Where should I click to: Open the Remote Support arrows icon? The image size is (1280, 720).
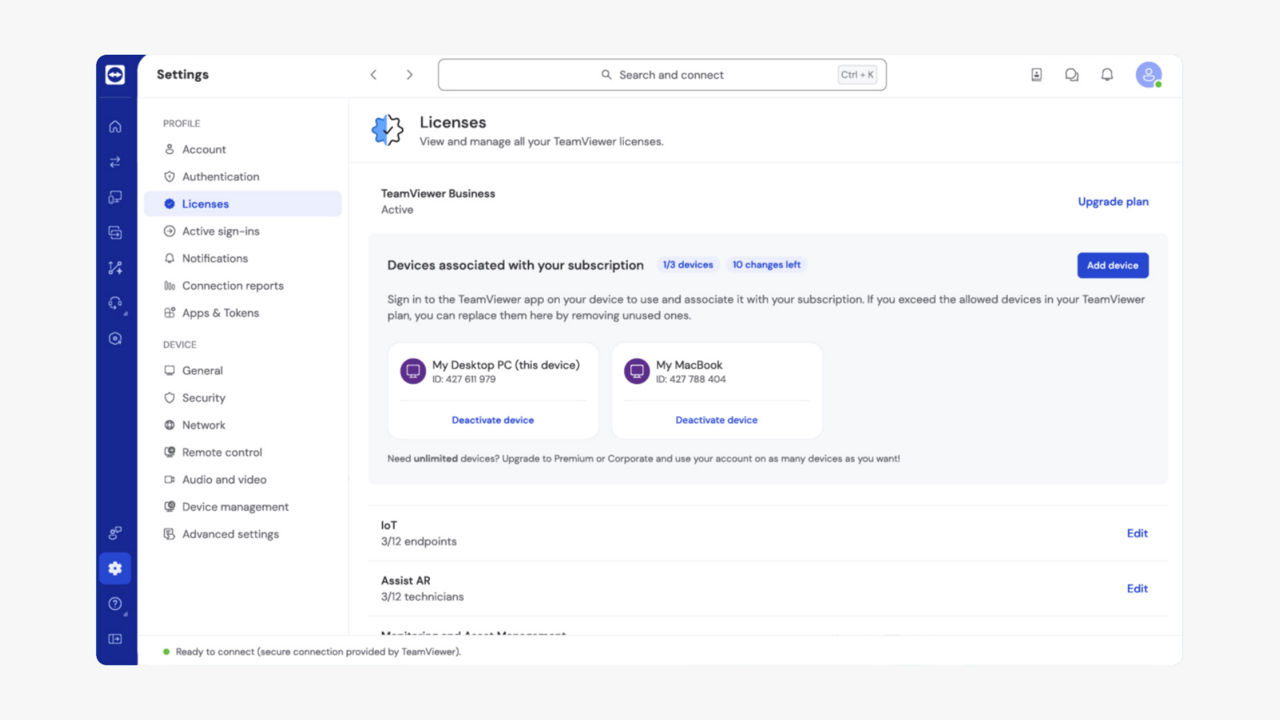115,162
